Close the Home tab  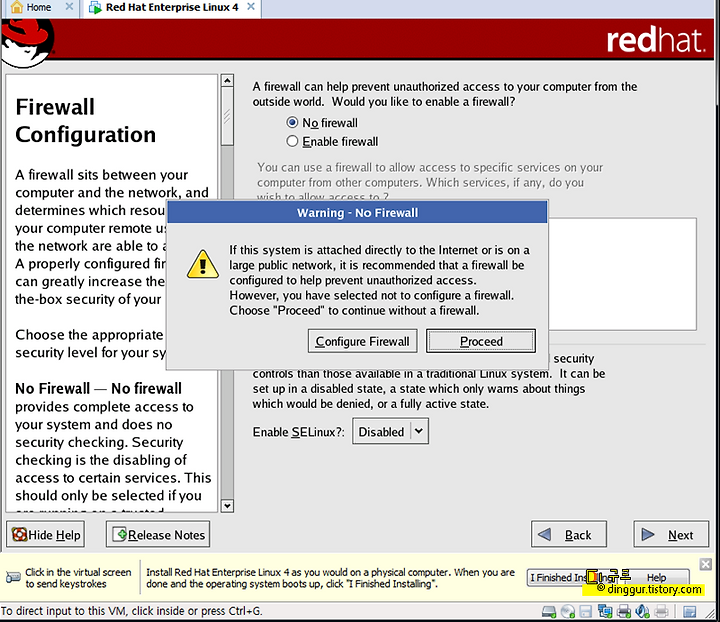(69, 7)
